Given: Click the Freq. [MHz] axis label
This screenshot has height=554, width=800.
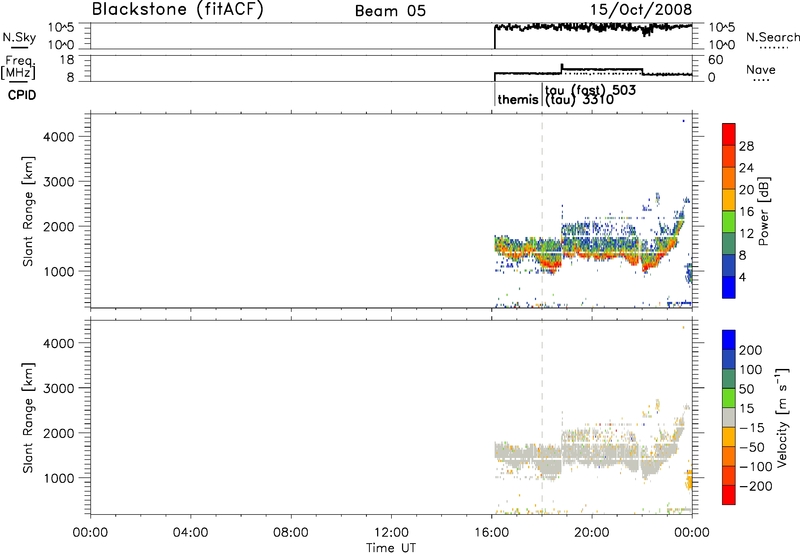Looking at the screenshot, I should point(19,67).
